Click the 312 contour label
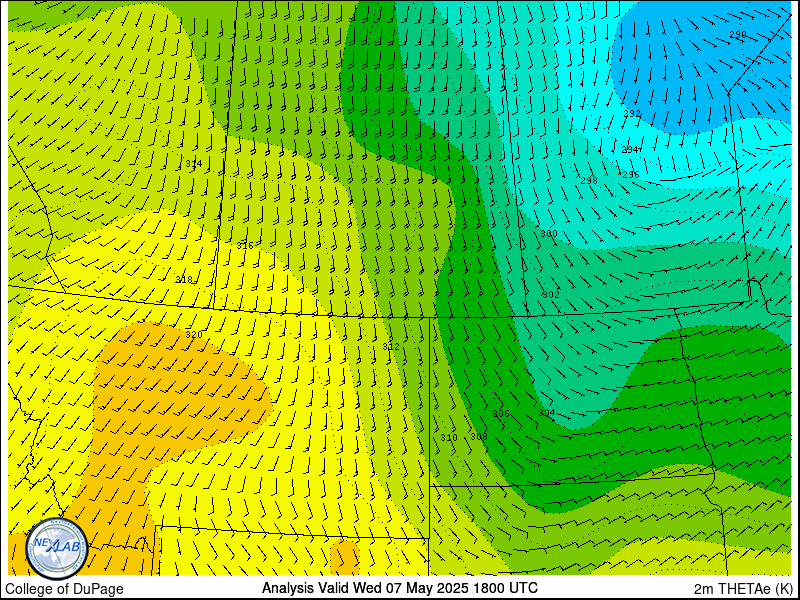Screen dimensions: 800x600 [391, 346]
